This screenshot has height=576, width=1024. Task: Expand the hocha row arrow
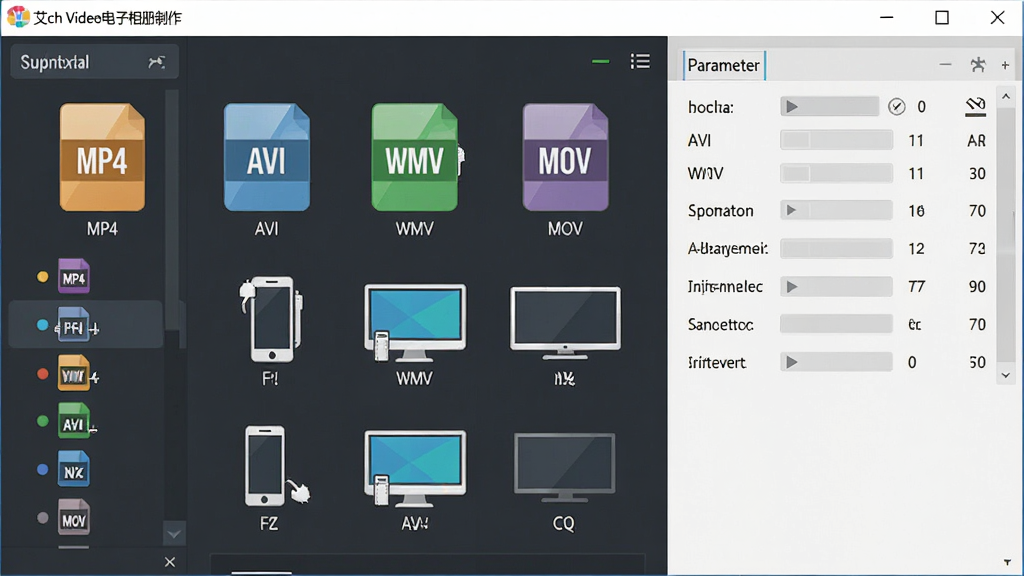792,106
